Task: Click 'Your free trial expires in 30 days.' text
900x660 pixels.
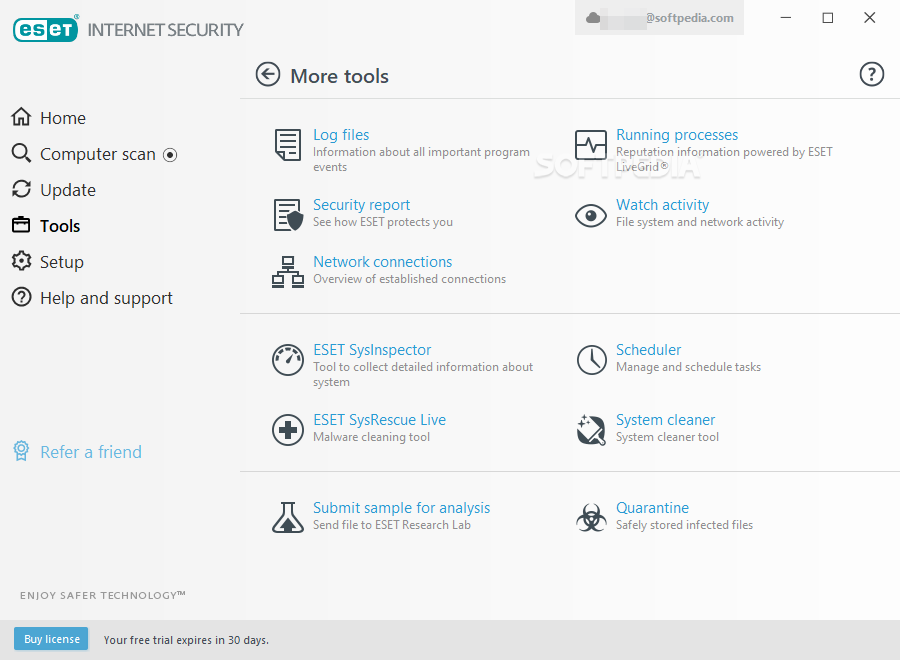Action: (x=186, y=640)
